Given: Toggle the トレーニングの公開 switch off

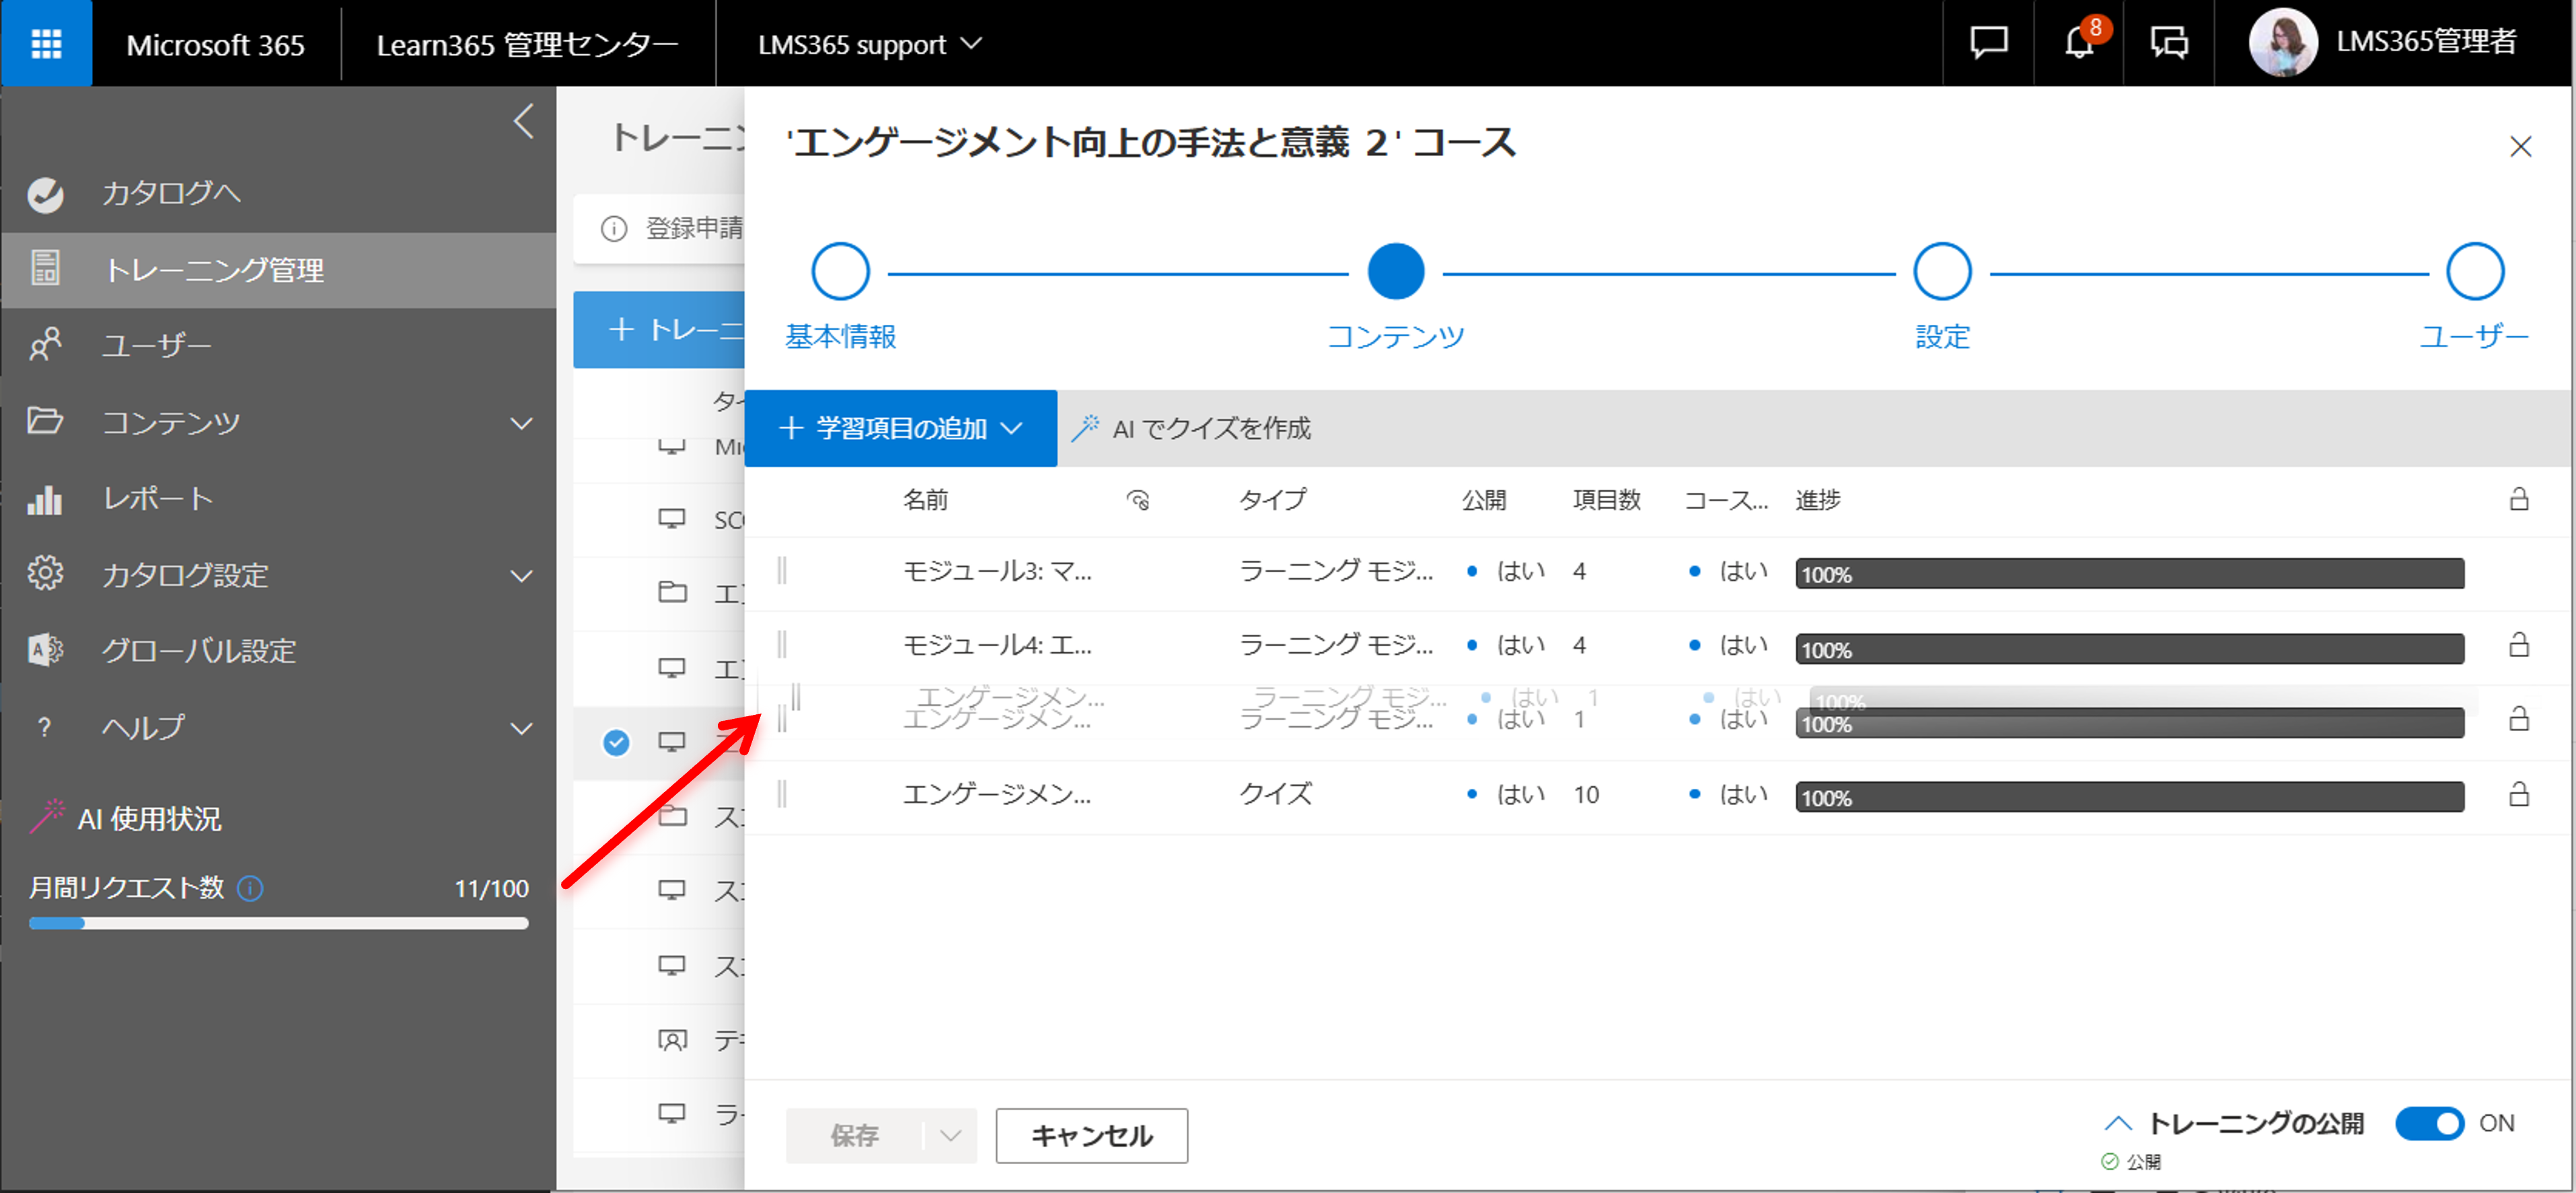Looking at the screenshot, I should coord(2430,1123).
